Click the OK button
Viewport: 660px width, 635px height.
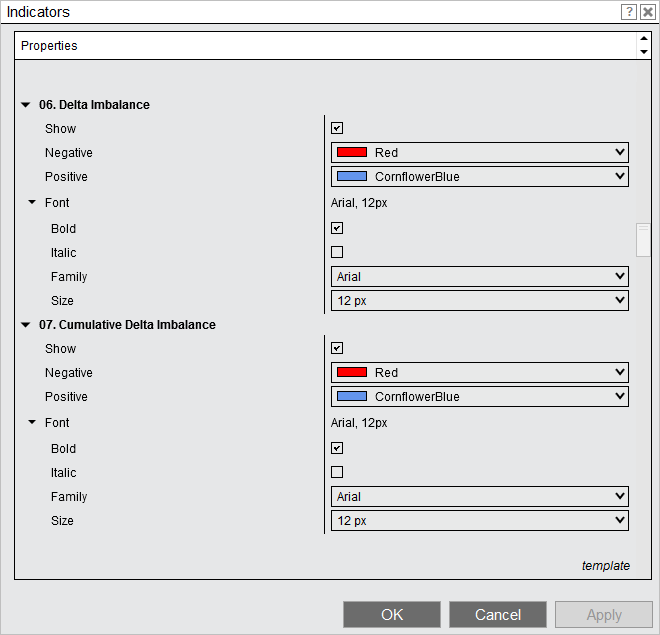(392, 615)
